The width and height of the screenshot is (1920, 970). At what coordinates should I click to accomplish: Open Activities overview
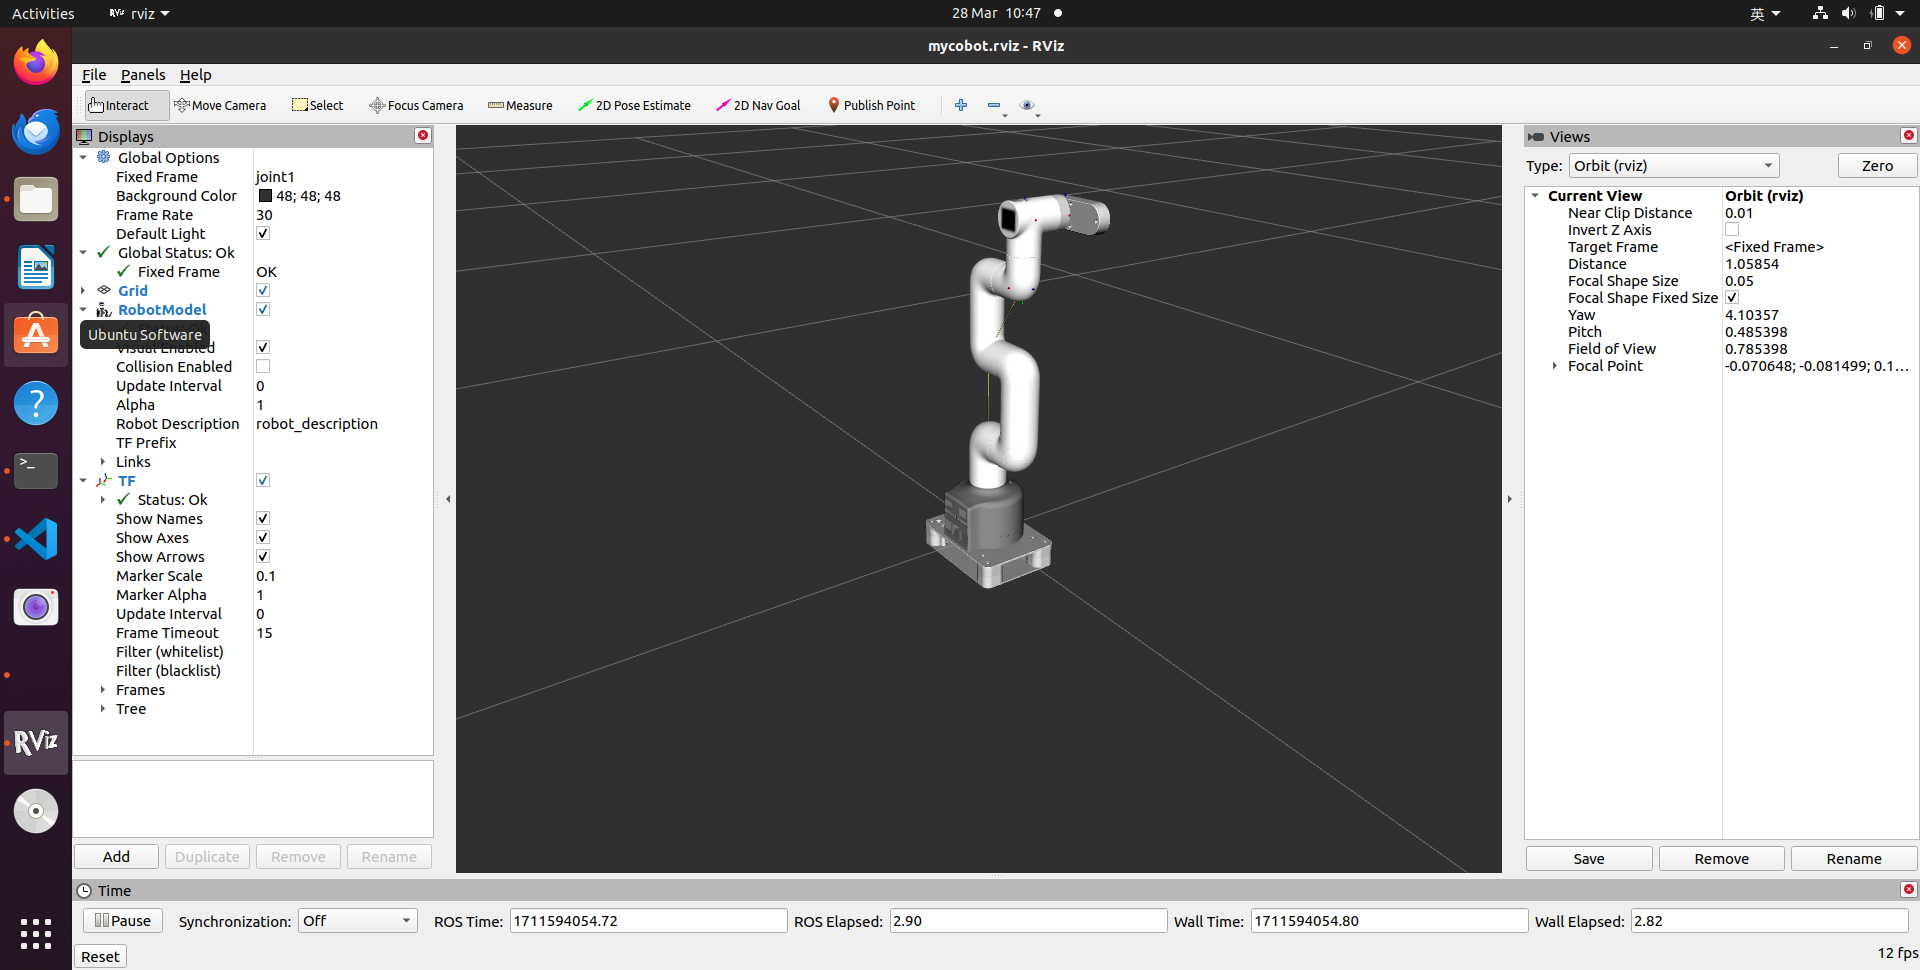(x=43, y=13)
